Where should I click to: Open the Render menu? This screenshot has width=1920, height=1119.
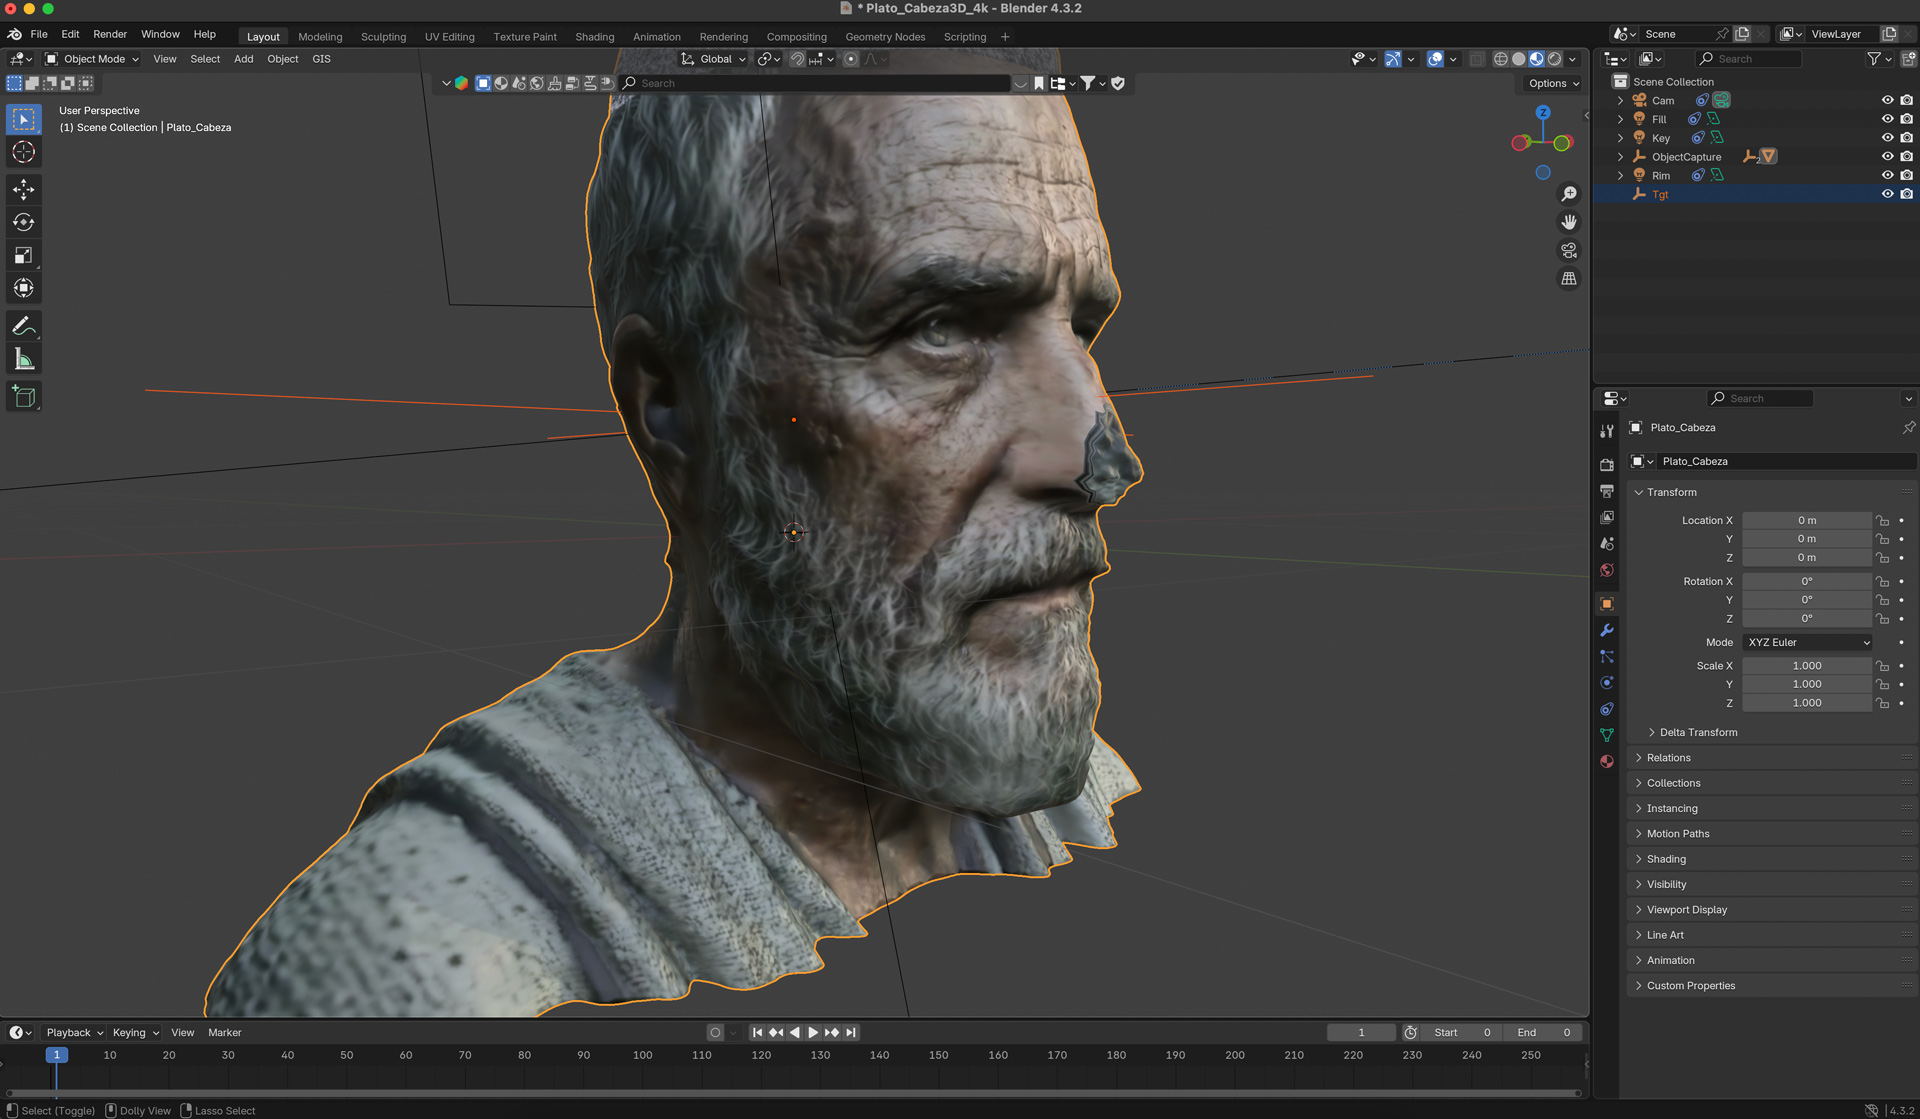(110, 34)
